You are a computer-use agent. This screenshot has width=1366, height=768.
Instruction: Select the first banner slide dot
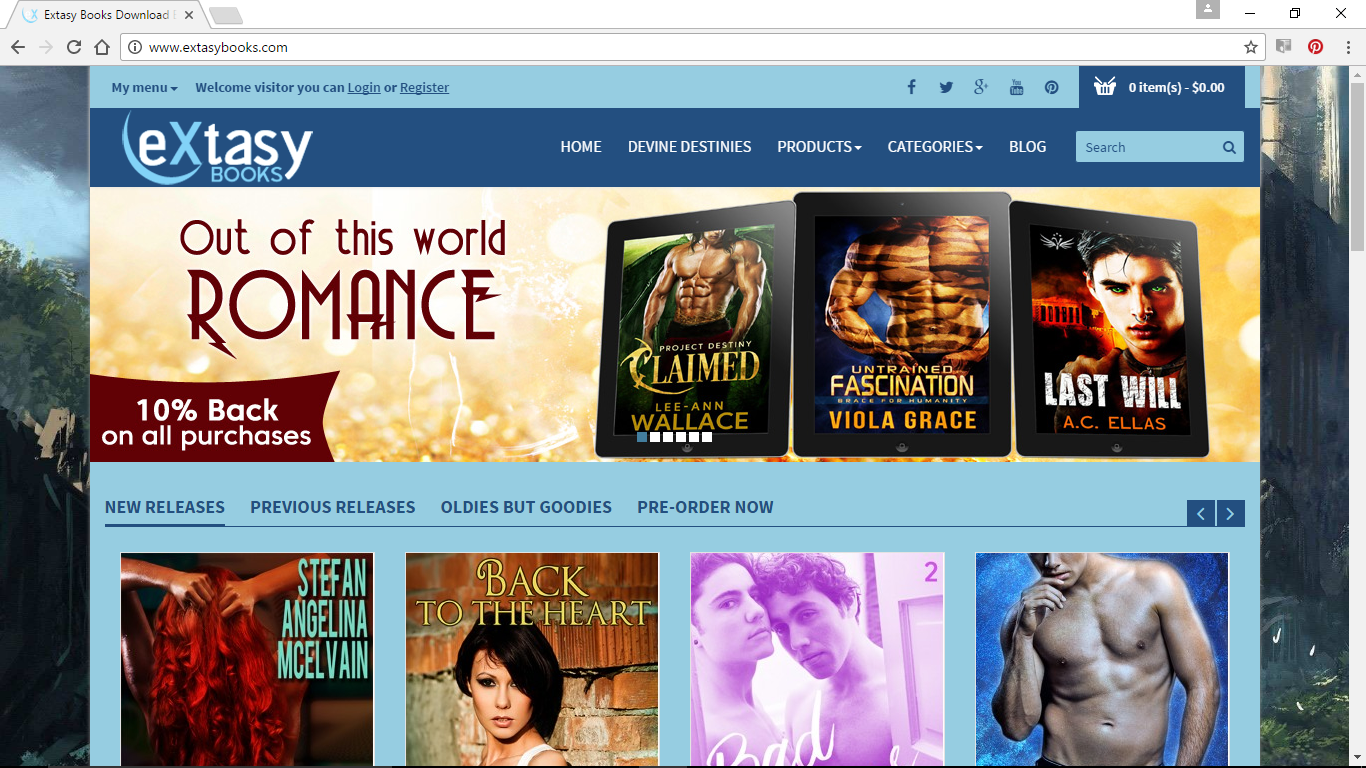pyautogui.click(x=642, y=437)
